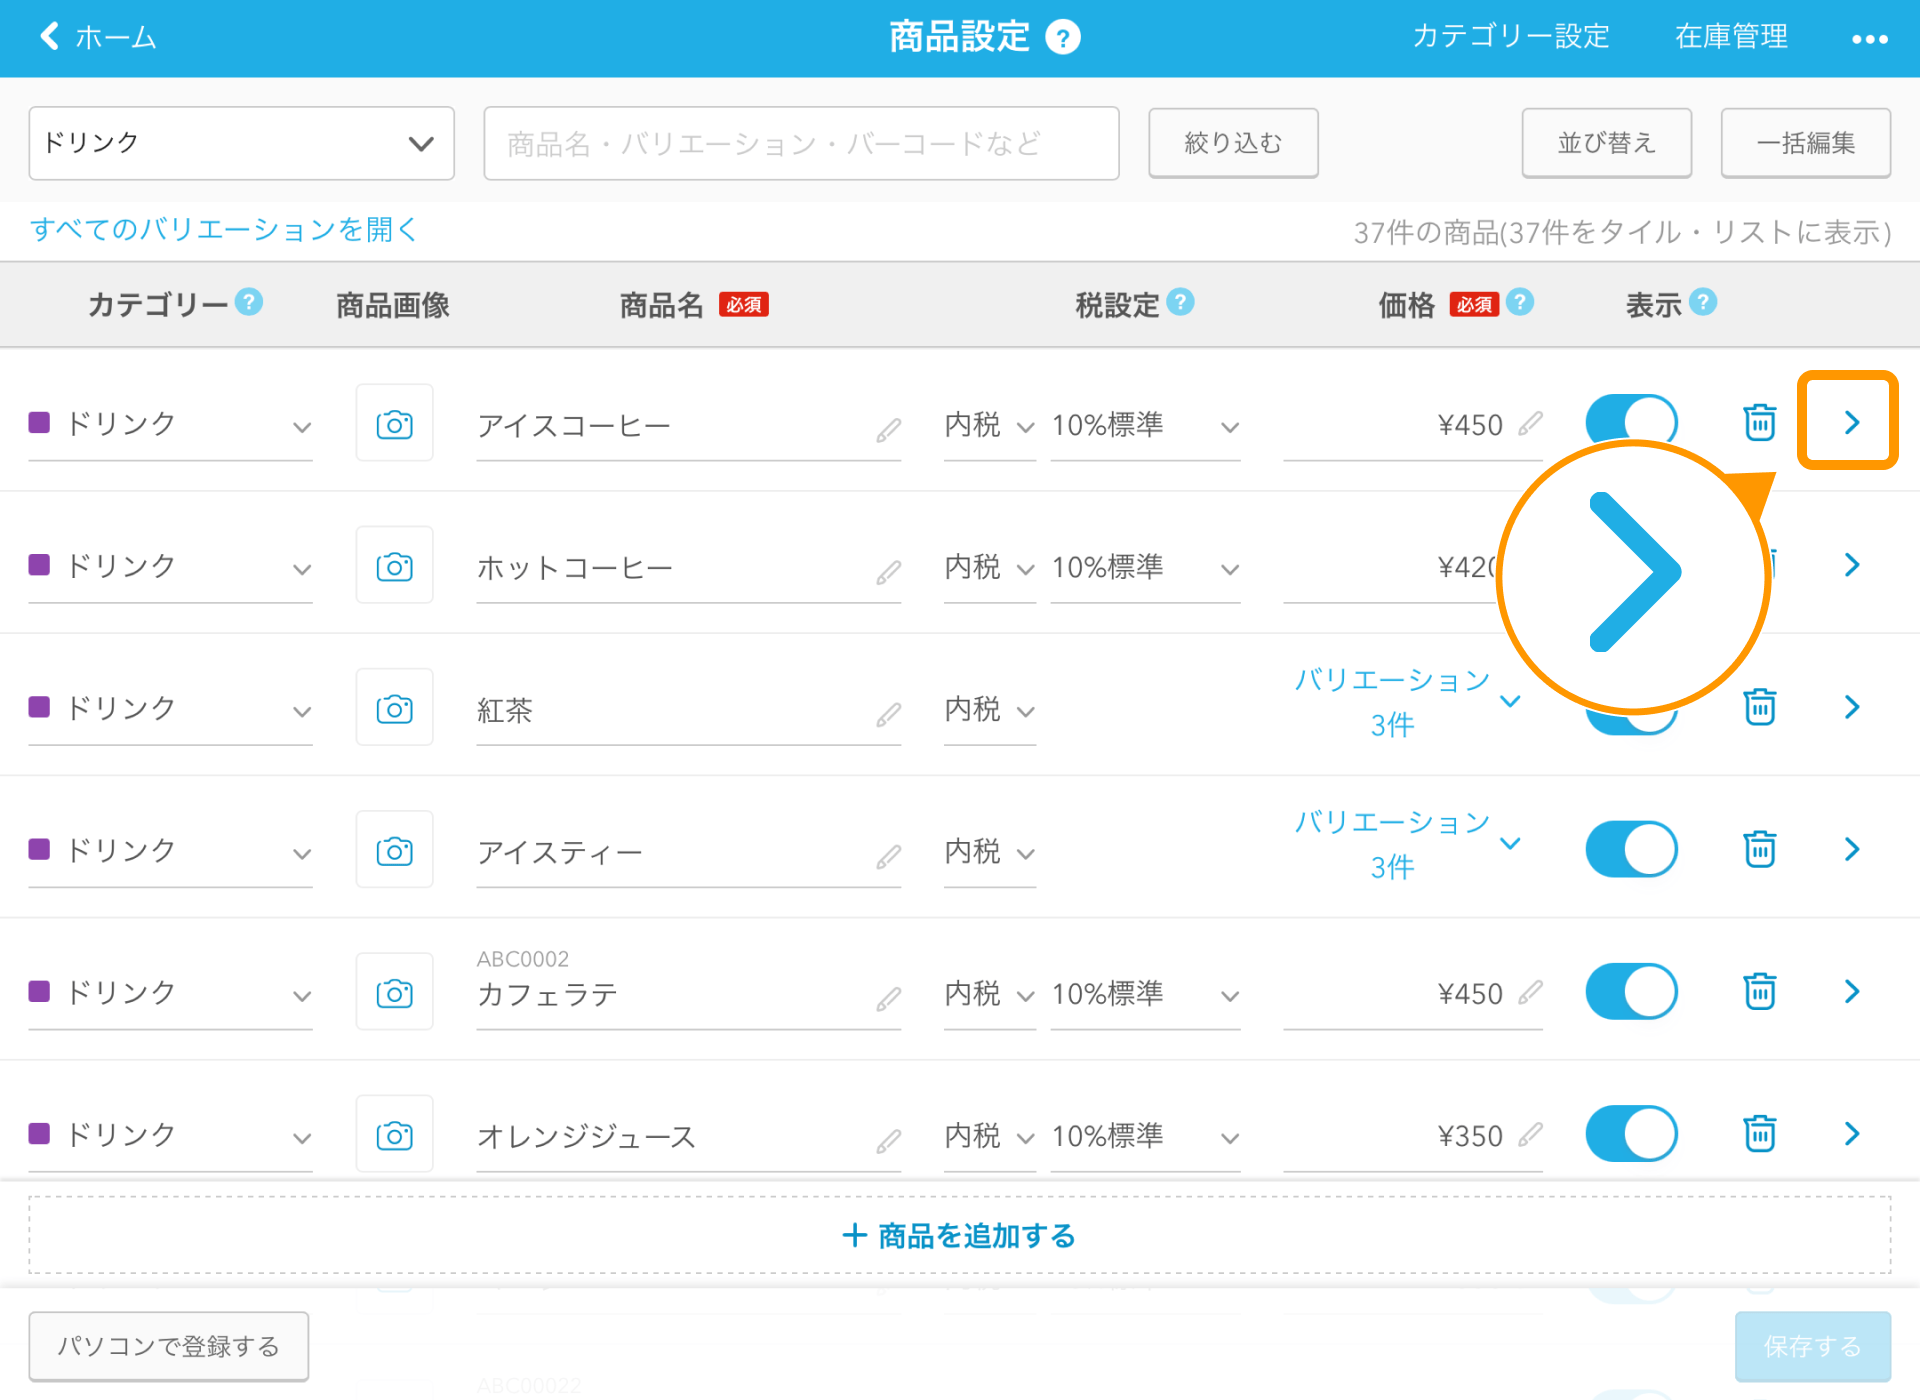Viewport: 1920px width, 1400px height.
Task: Expand バリエーション 3件 for アイスティー
Action: pyautogui.click(x=1408, y=843)
